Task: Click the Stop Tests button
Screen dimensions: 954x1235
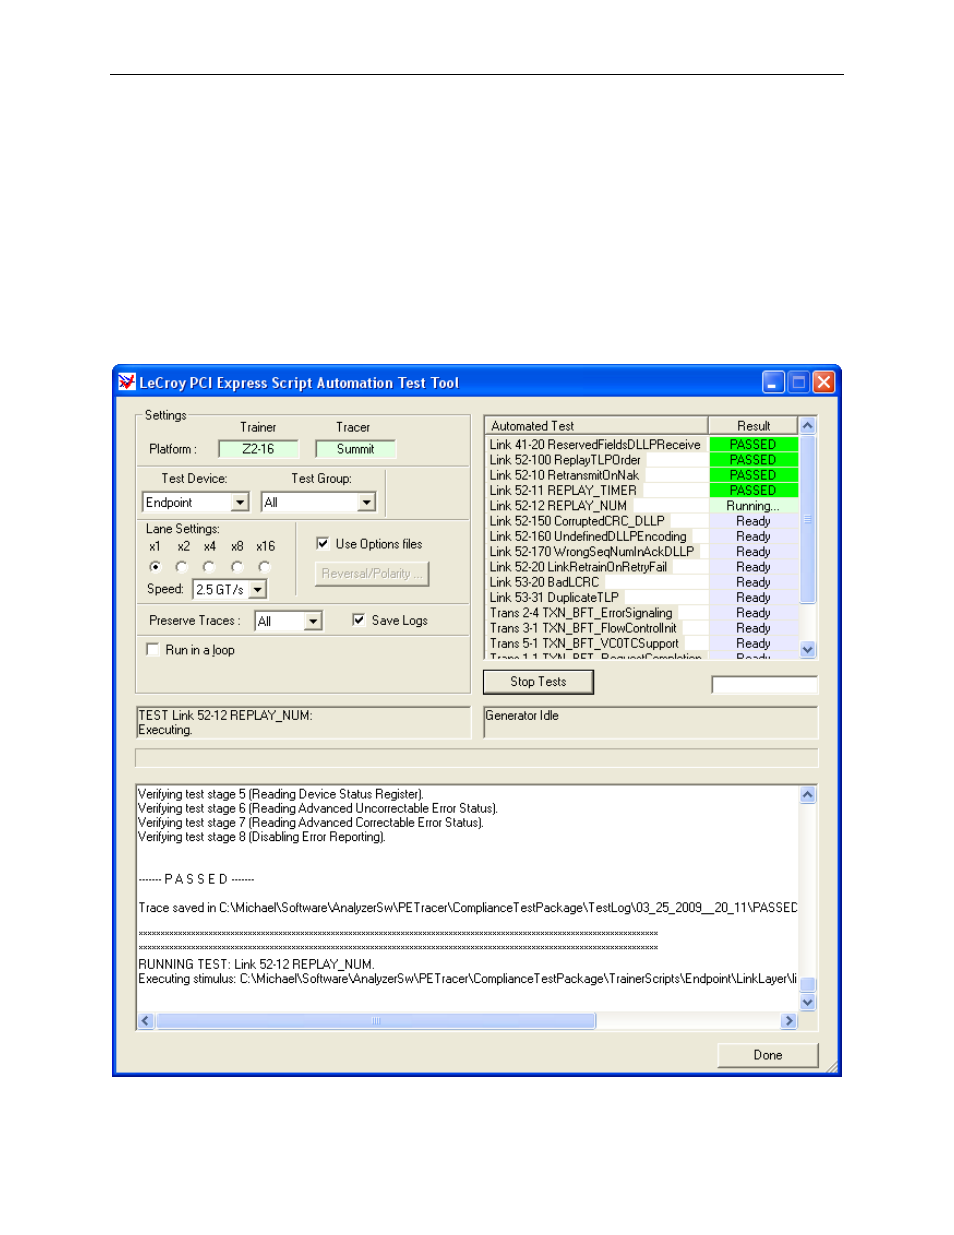Action: (537, 681)
